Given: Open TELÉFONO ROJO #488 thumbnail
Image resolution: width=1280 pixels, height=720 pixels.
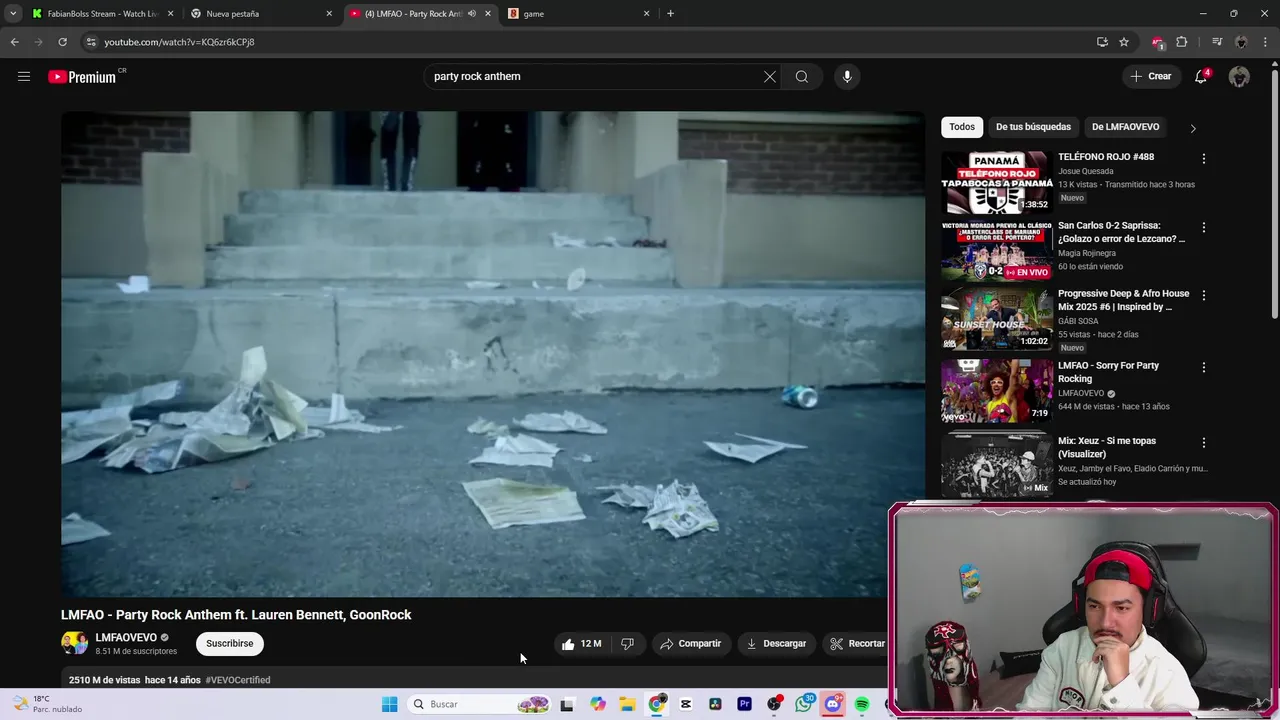Looking at the screenshot, I should tap(996, 183).
